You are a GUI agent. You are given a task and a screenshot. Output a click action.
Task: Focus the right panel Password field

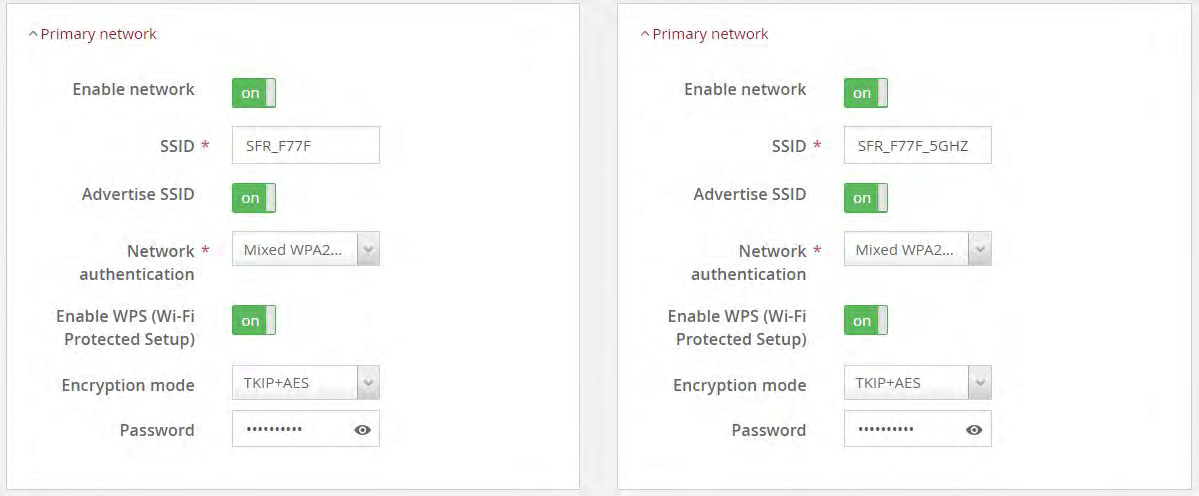coord(902,430)
